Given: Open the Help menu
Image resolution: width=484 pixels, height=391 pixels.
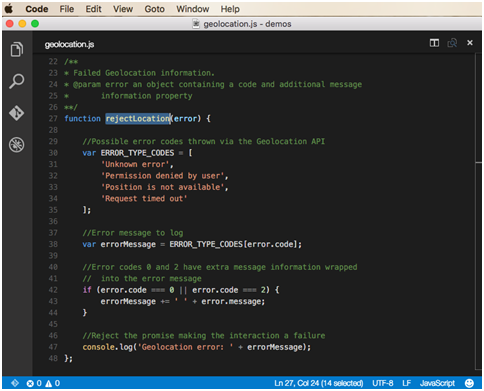Looking at the screenshot, I should tap(230, 9).
